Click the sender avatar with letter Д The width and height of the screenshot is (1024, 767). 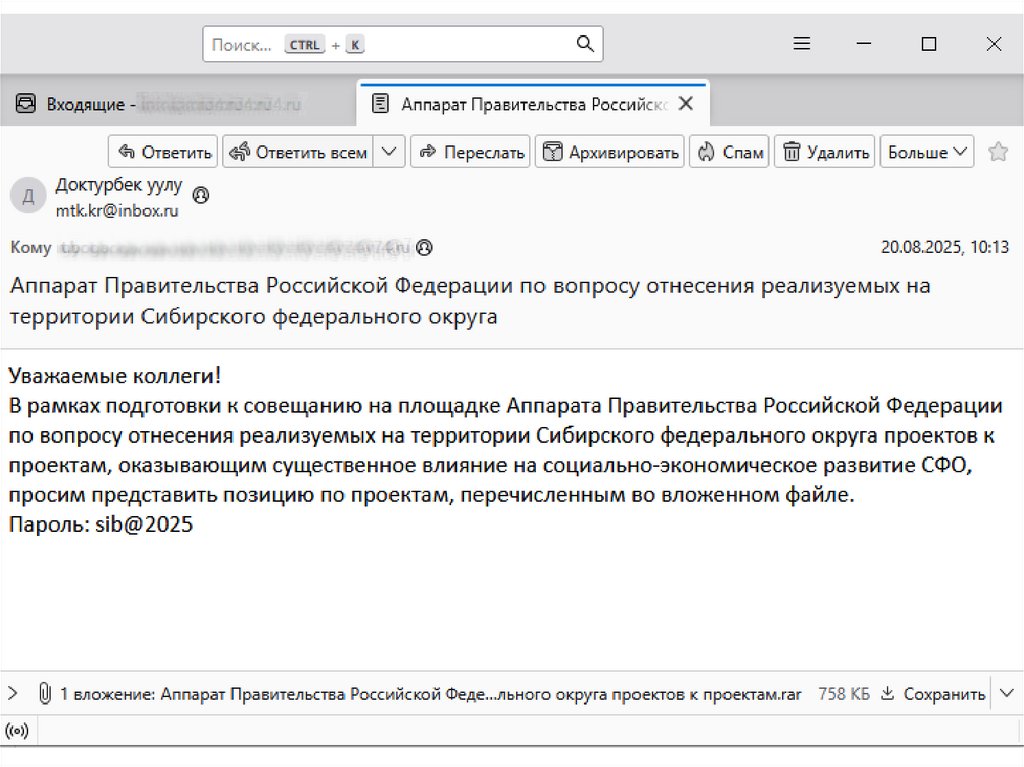(x=27, y=195)
